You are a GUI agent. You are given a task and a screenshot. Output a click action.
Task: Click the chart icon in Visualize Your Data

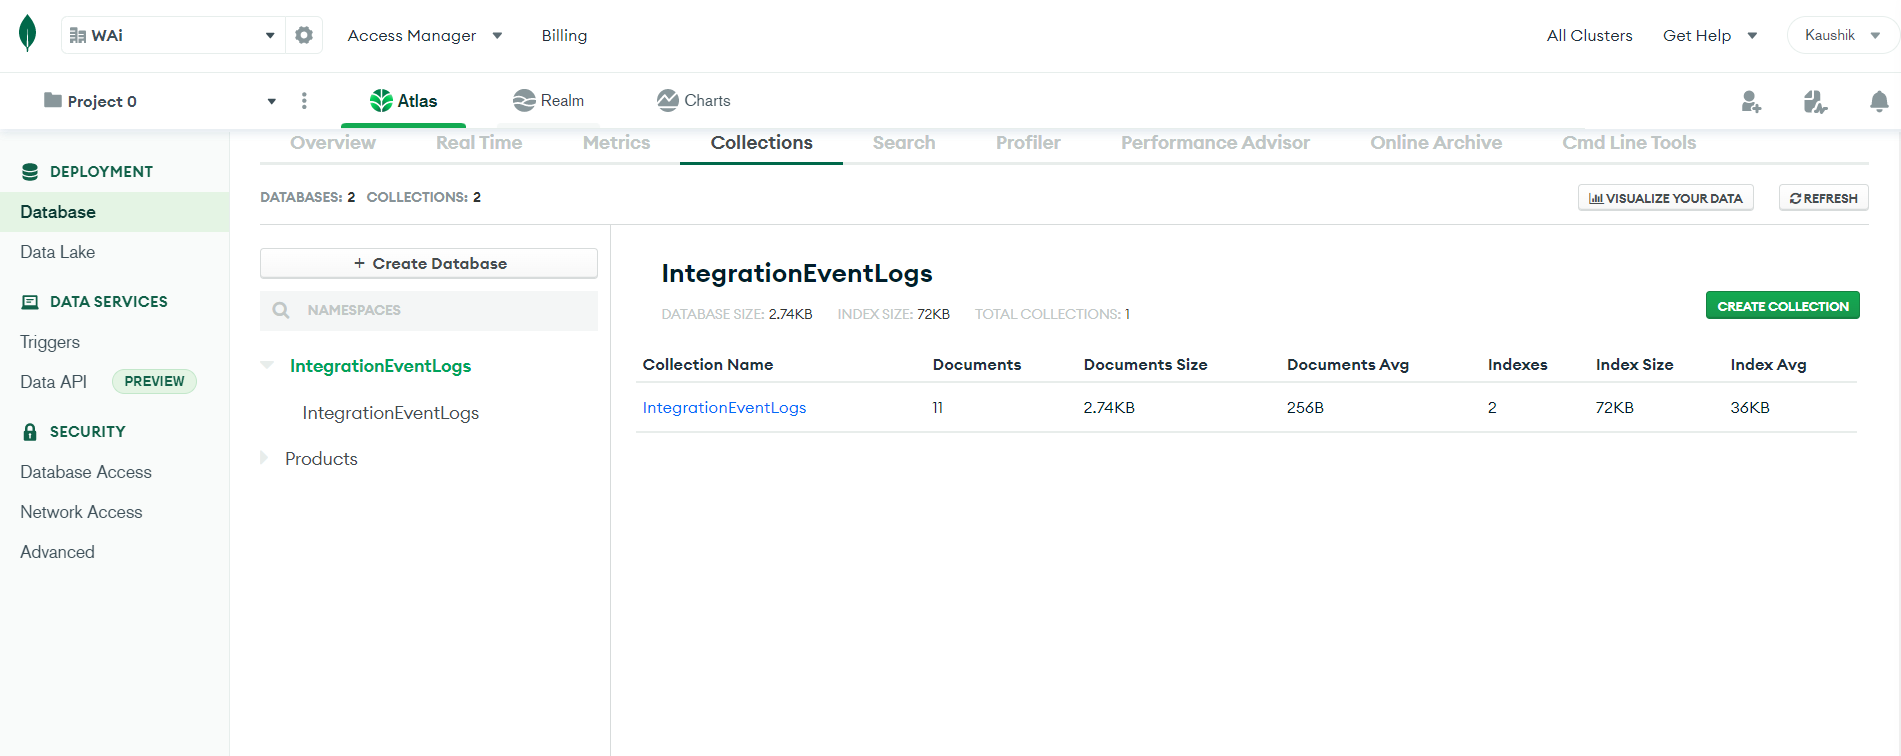tap(1596, 199)
